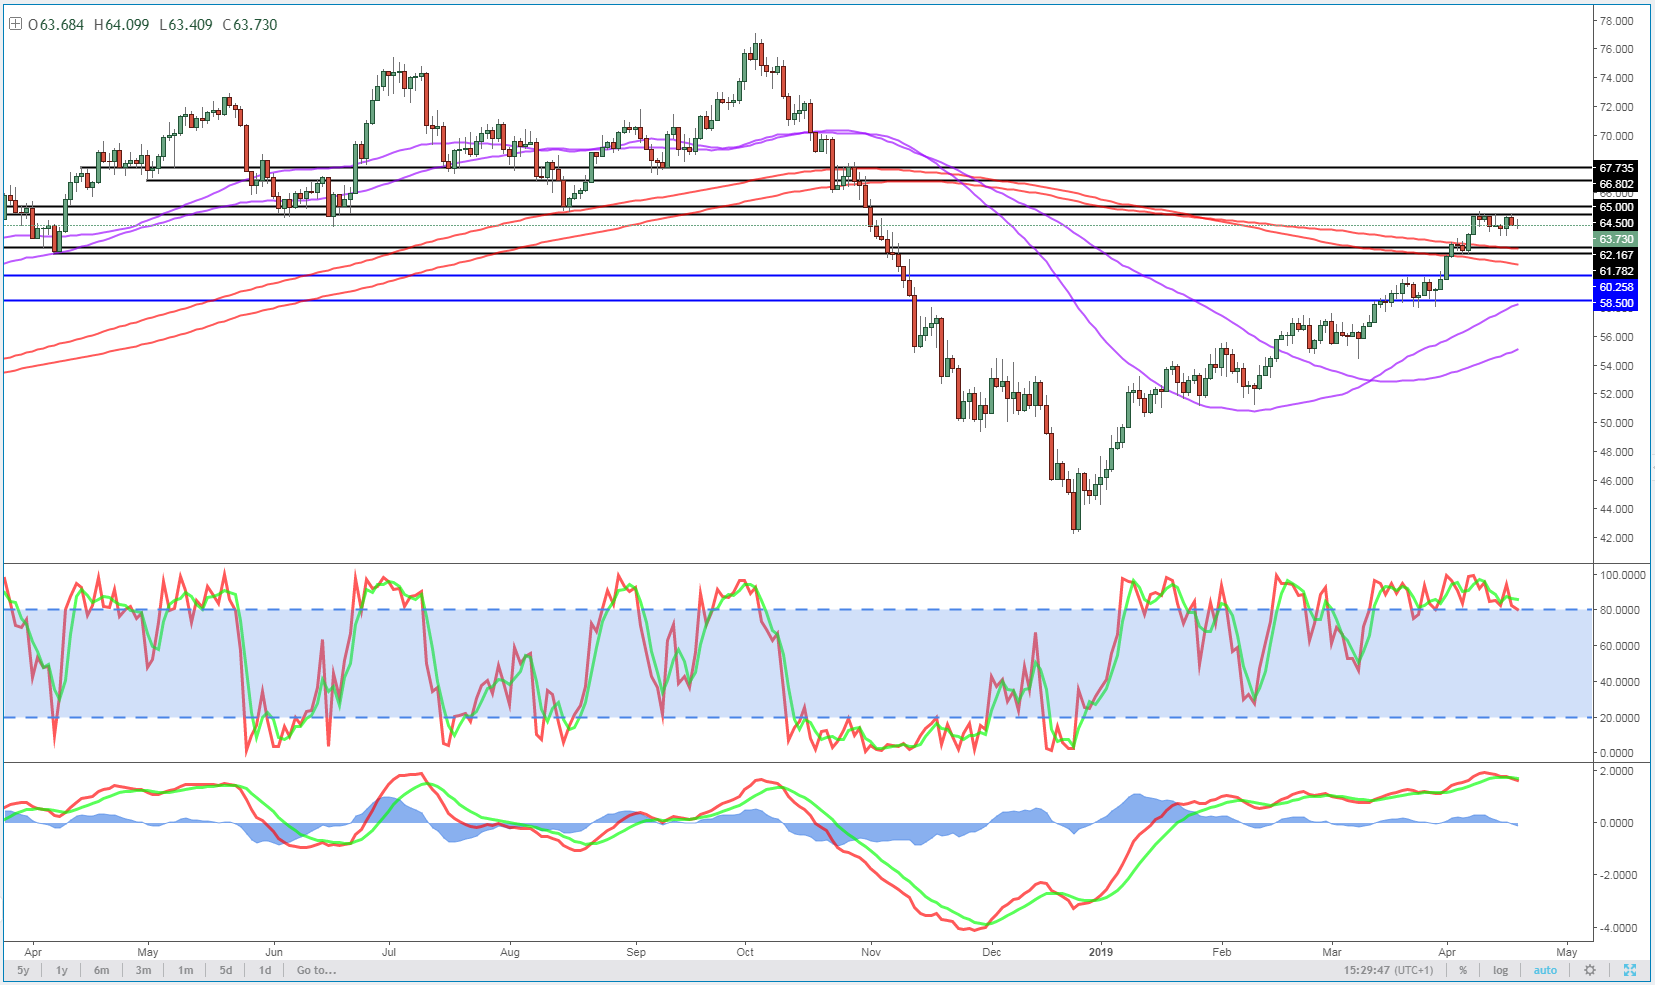The image size is (1655, 985).
Task: Click the O63.684 open value in the legend
Action: tap(56, 24)
